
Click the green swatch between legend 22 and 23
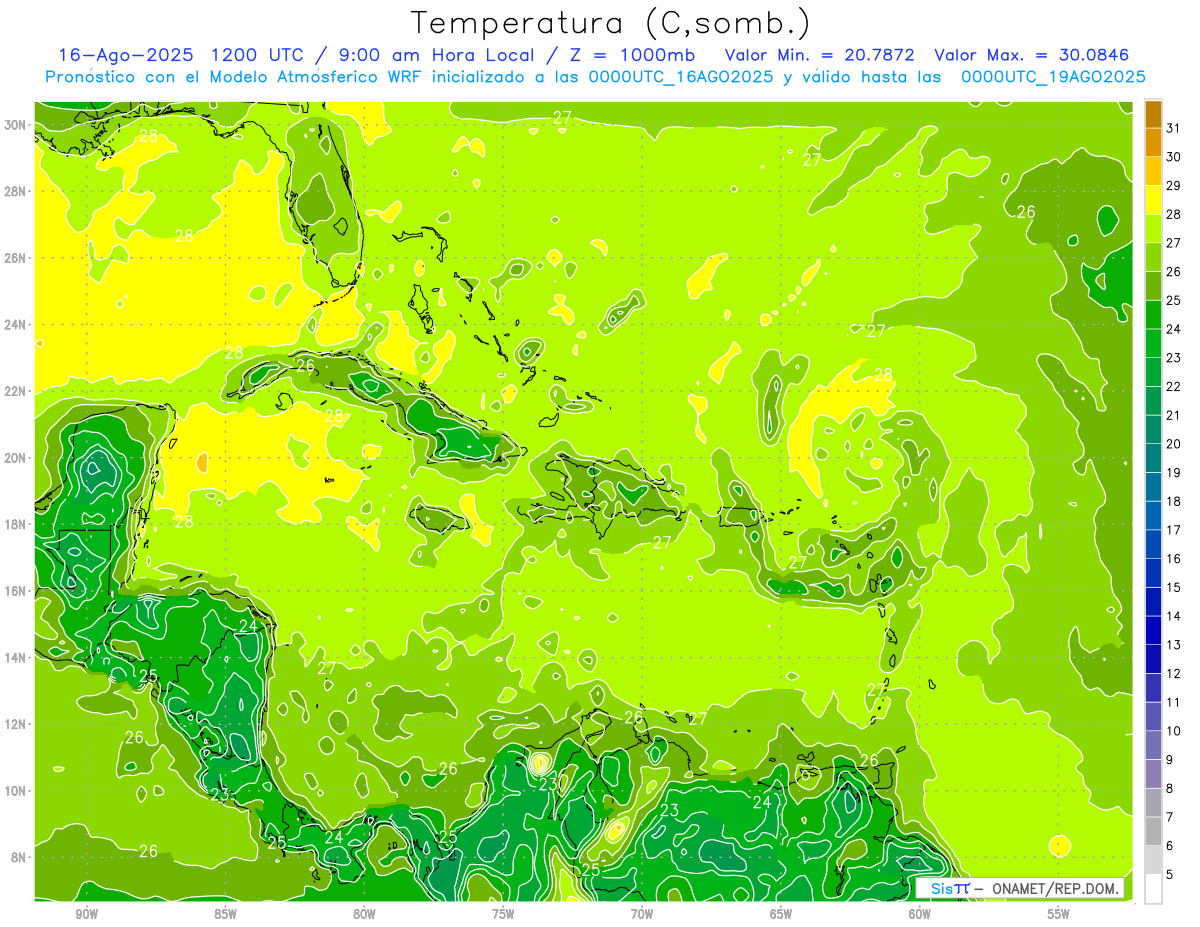pos(1153,372)
